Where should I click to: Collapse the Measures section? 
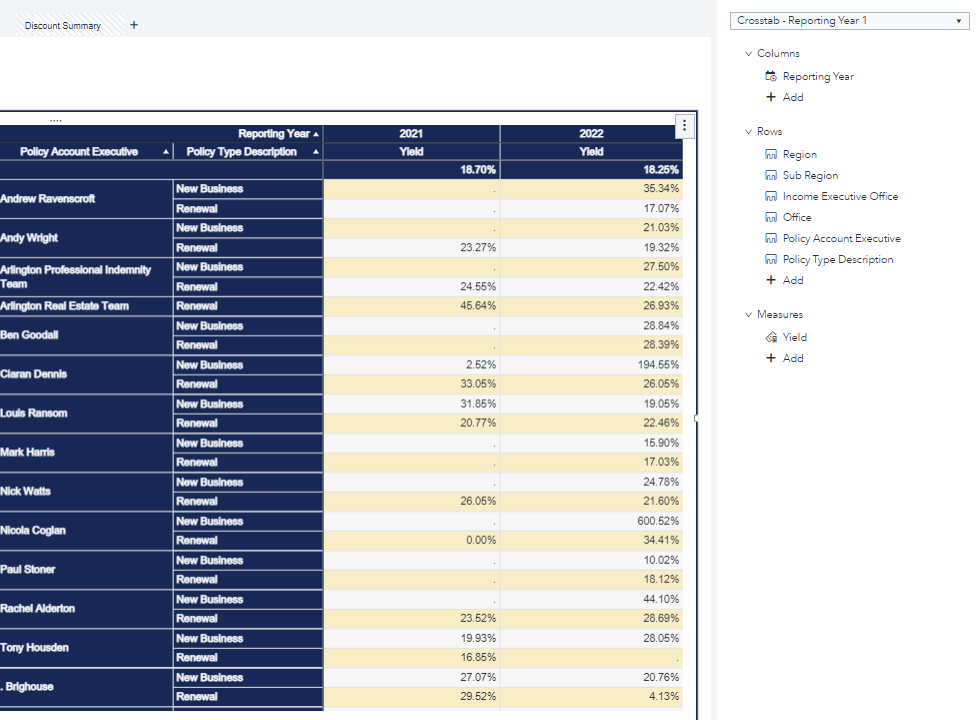(x=748, y=314)
